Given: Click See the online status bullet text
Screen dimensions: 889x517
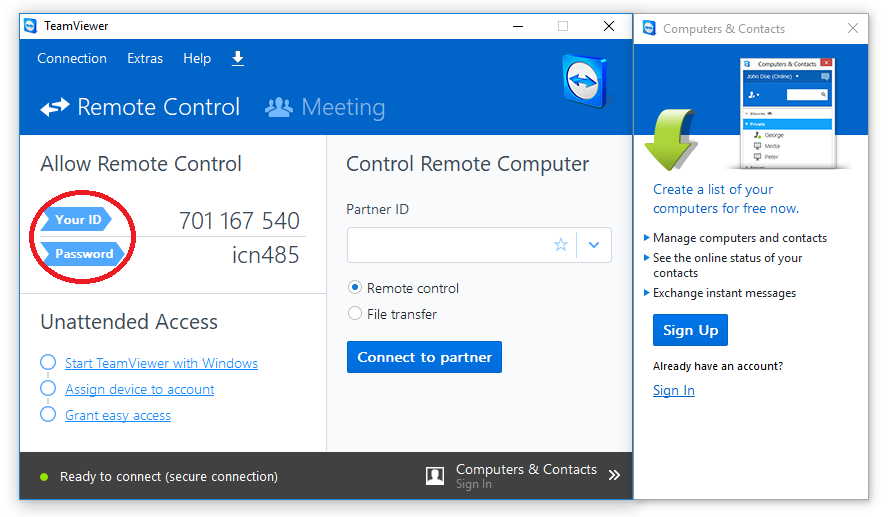Looking at the screenshot, I should (727, 265).
